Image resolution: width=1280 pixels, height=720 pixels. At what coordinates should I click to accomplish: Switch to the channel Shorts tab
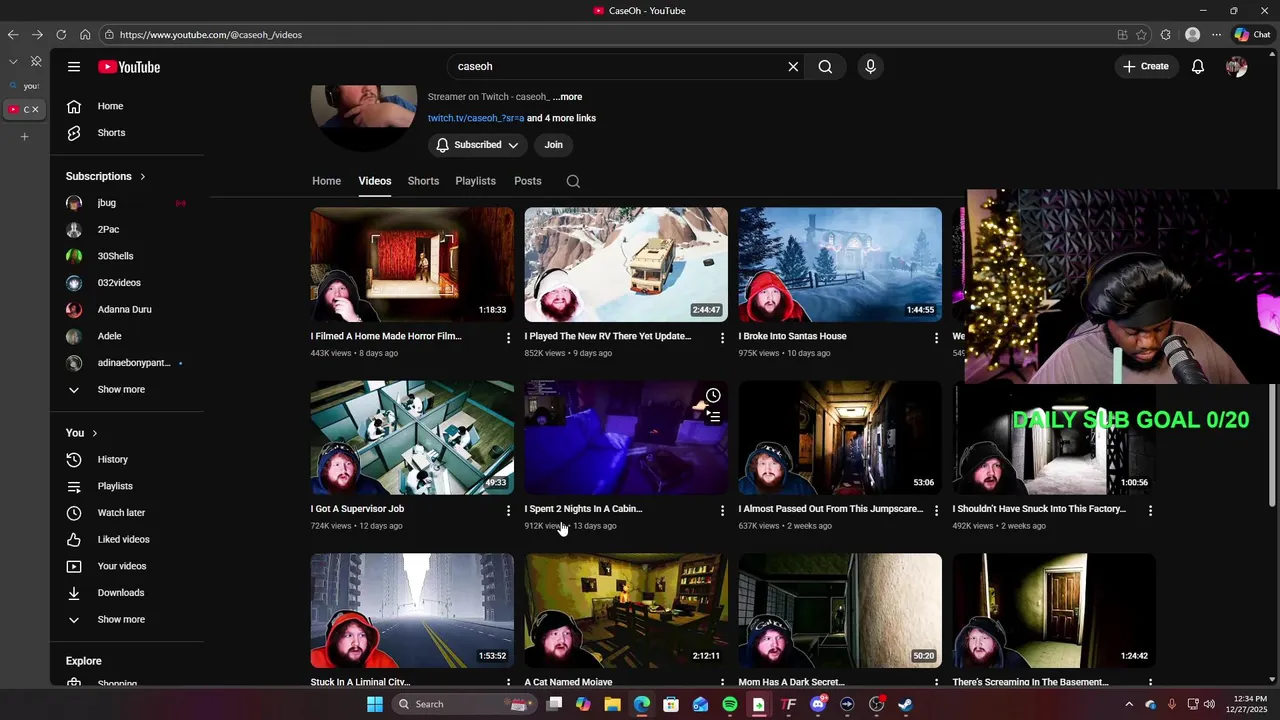pyautogui.click(x=423, y=181)
